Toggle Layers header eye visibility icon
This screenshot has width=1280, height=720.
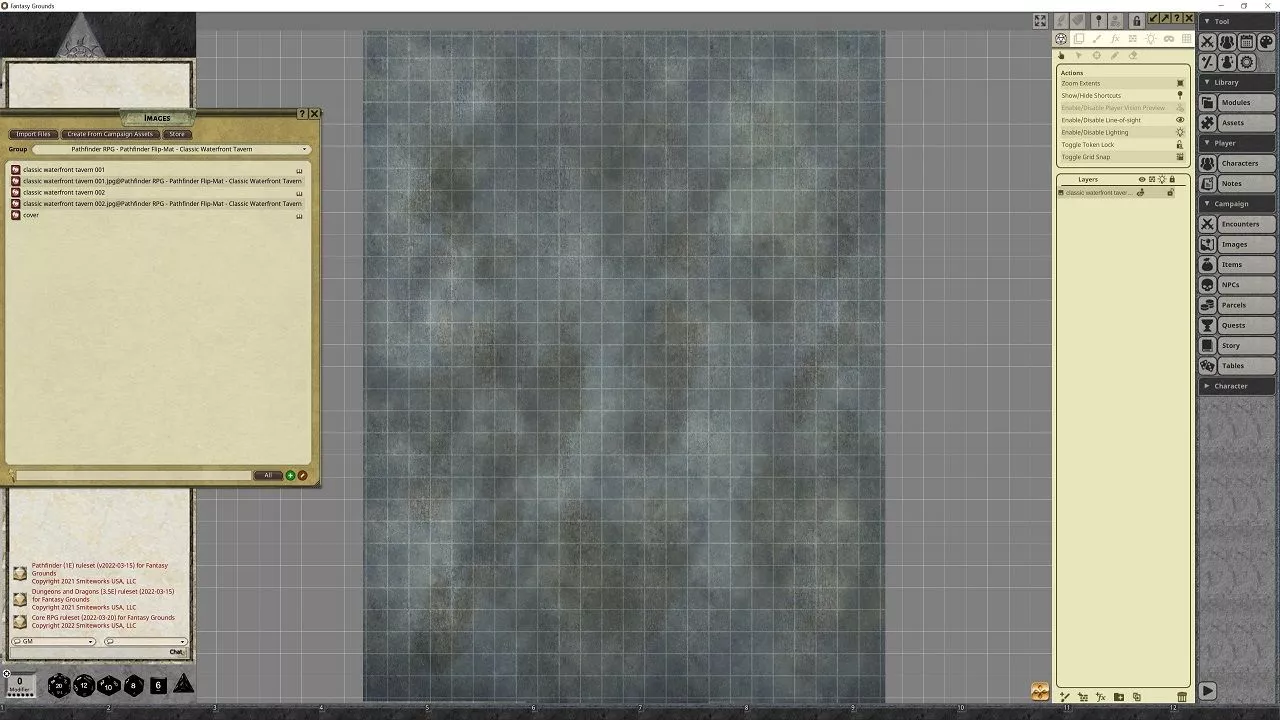1142,180
